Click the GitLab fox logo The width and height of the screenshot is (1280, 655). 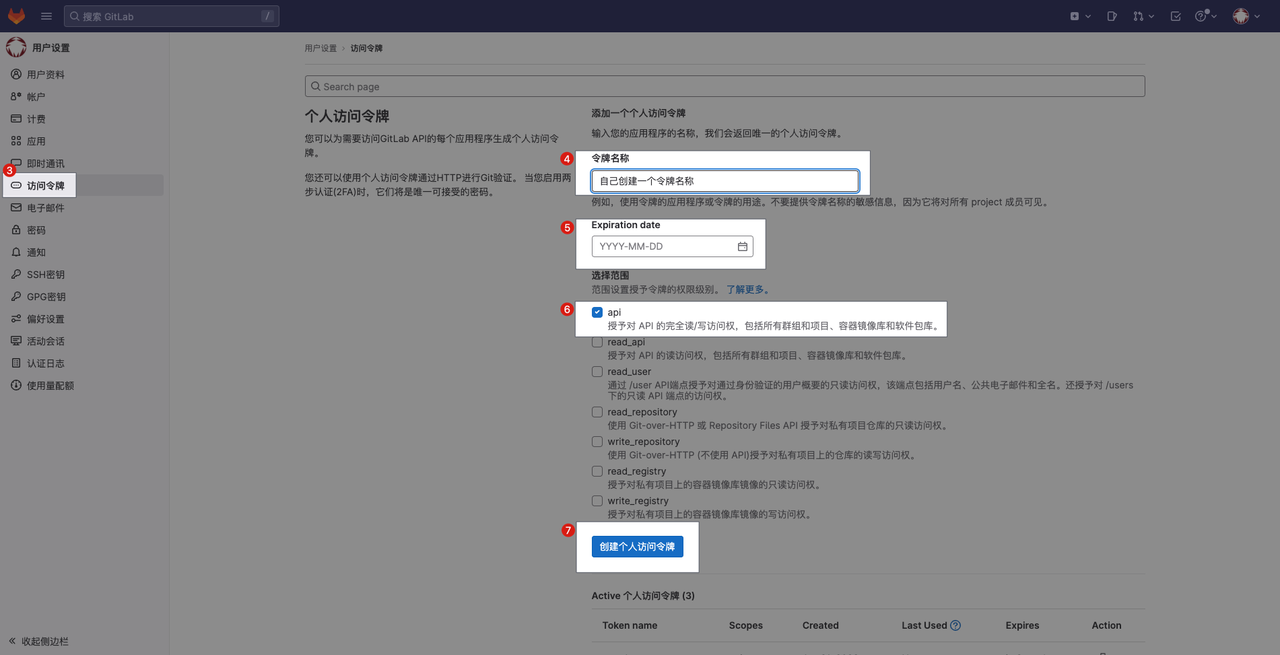click(x=18, y=16)
